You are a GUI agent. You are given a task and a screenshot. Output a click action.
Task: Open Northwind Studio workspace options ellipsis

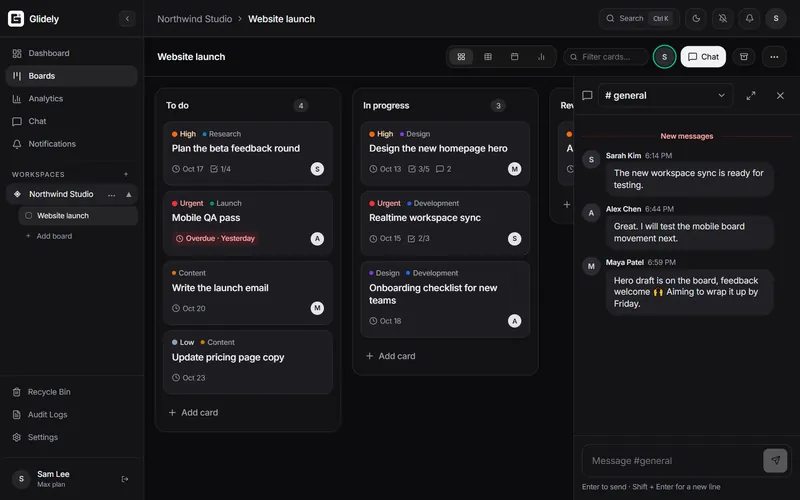click(111, 194)
